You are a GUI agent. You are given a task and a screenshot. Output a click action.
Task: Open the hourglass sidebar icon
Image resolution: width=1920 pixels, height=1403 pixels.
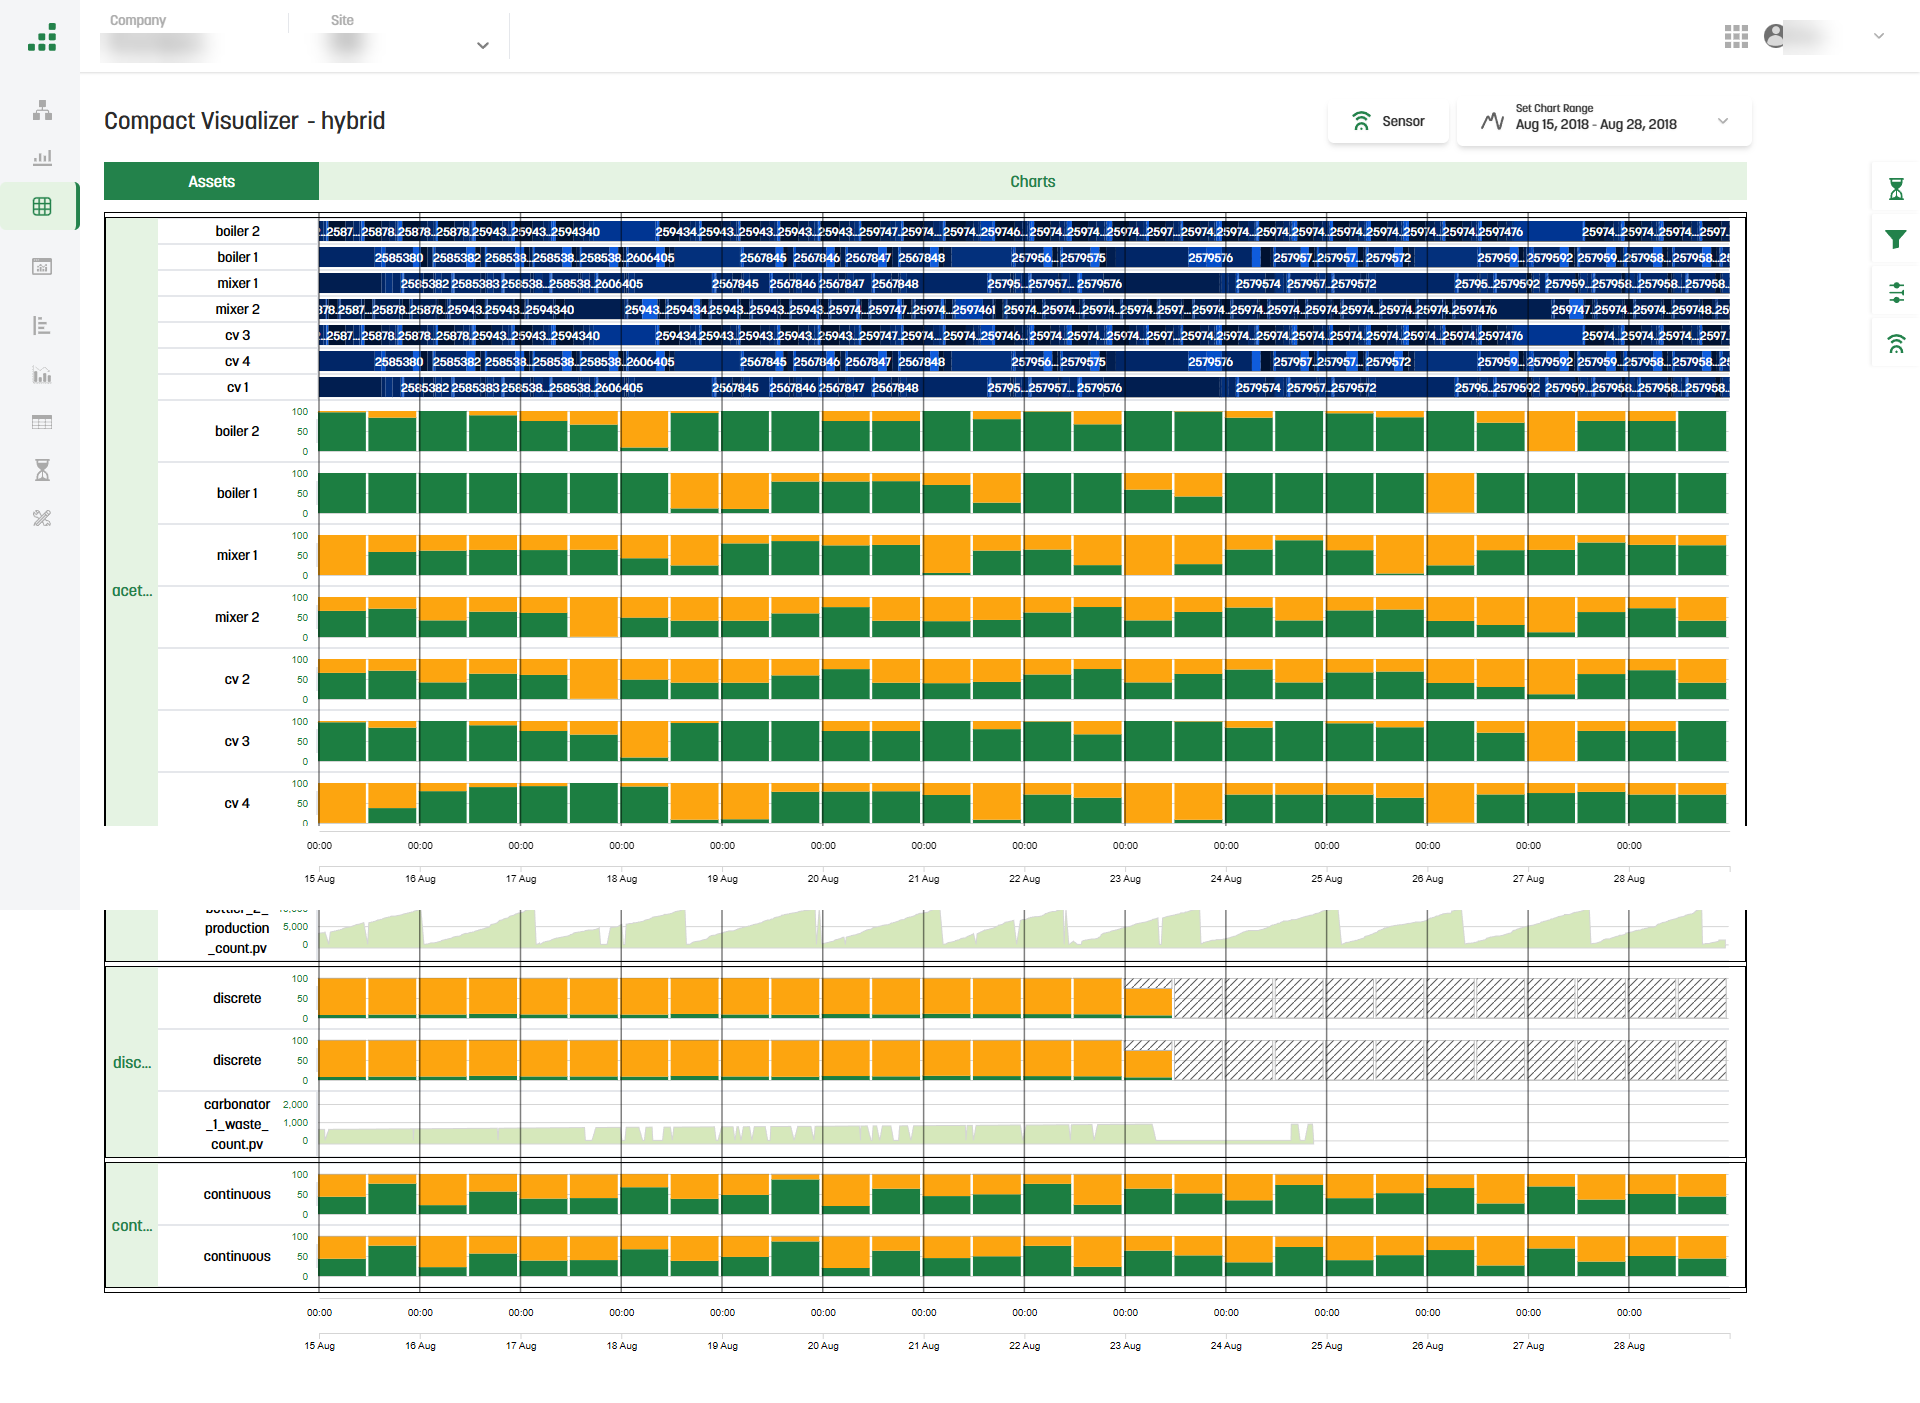pyautogui.click(x=42, y=470)
